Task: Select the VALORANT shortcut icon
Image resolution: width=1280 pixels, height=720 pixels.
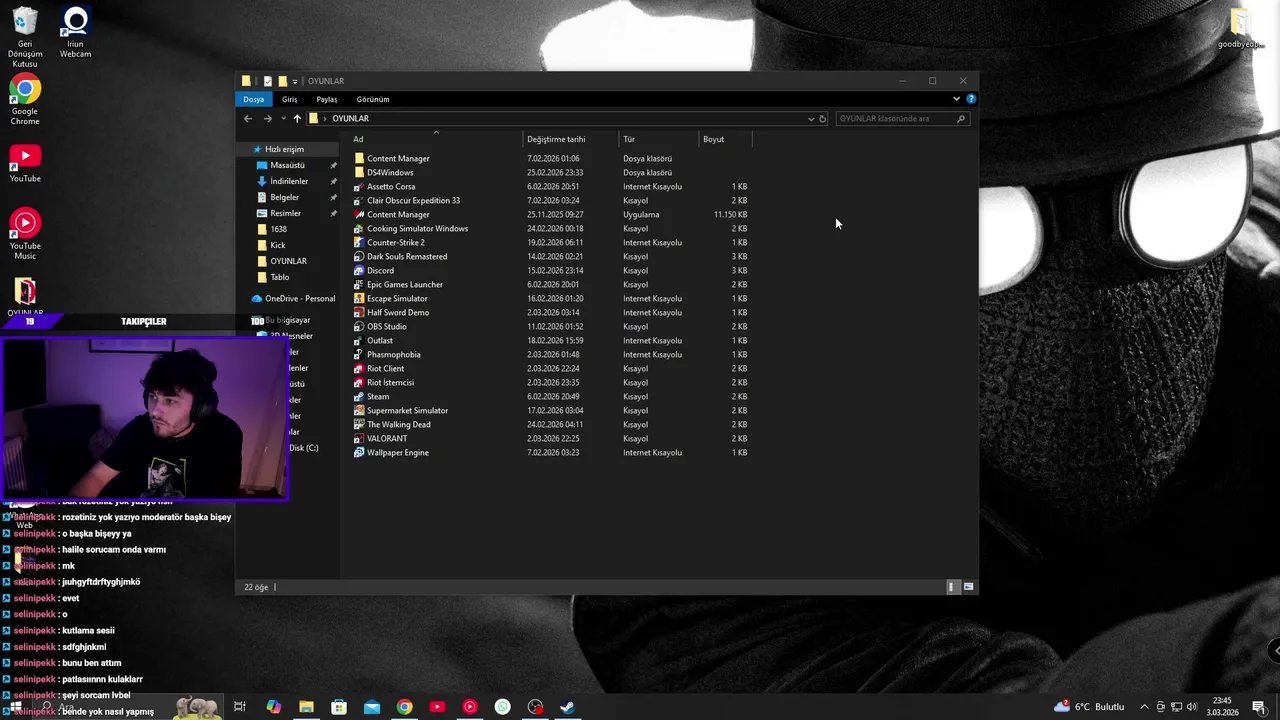Action: click(x=359, y=439)
